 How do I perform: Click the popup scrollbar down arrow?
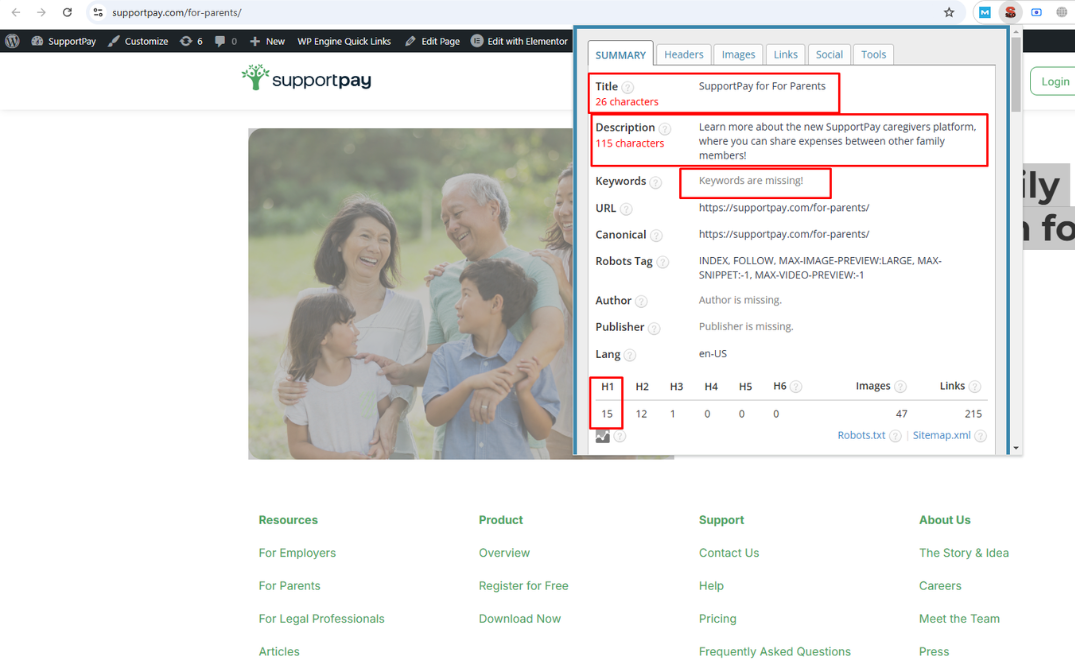[1016, 448]
